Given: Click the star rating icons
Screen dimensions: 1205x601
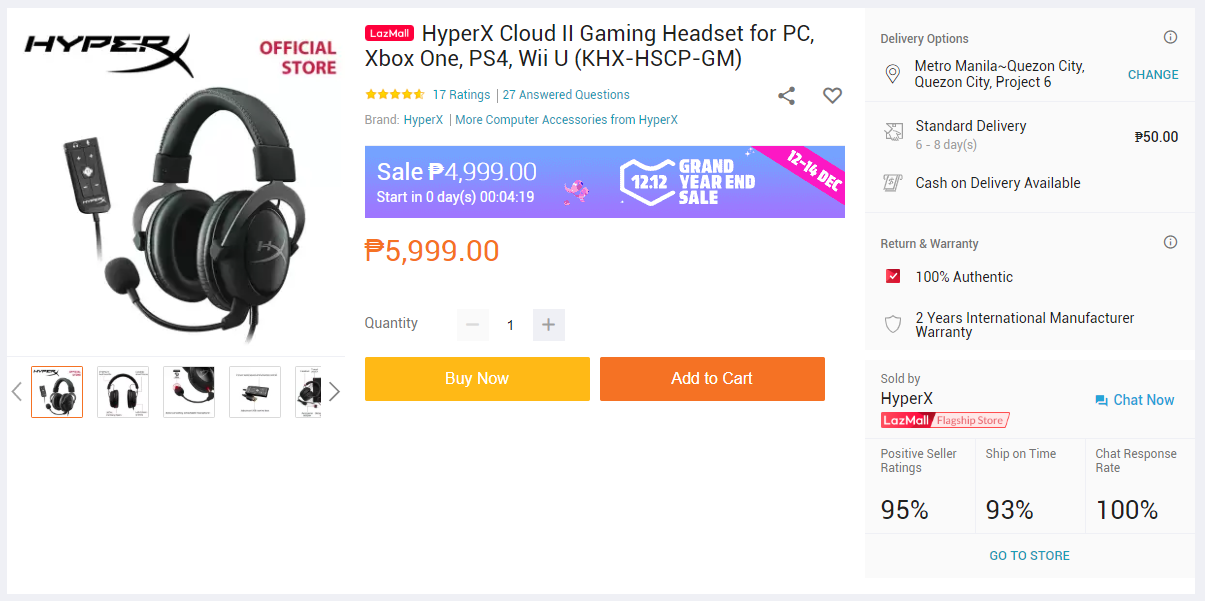Looking at the screenshot, I should [x=395, y=95].
